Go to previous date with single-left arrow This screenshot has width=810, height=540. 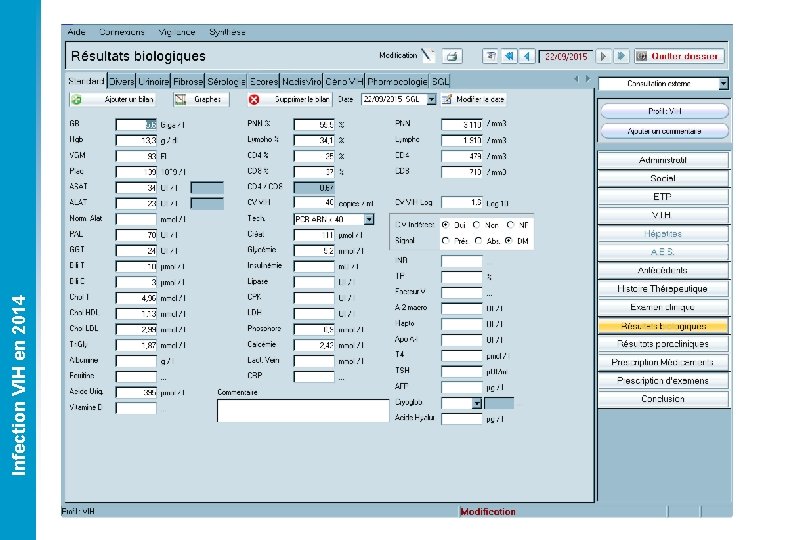526,56
